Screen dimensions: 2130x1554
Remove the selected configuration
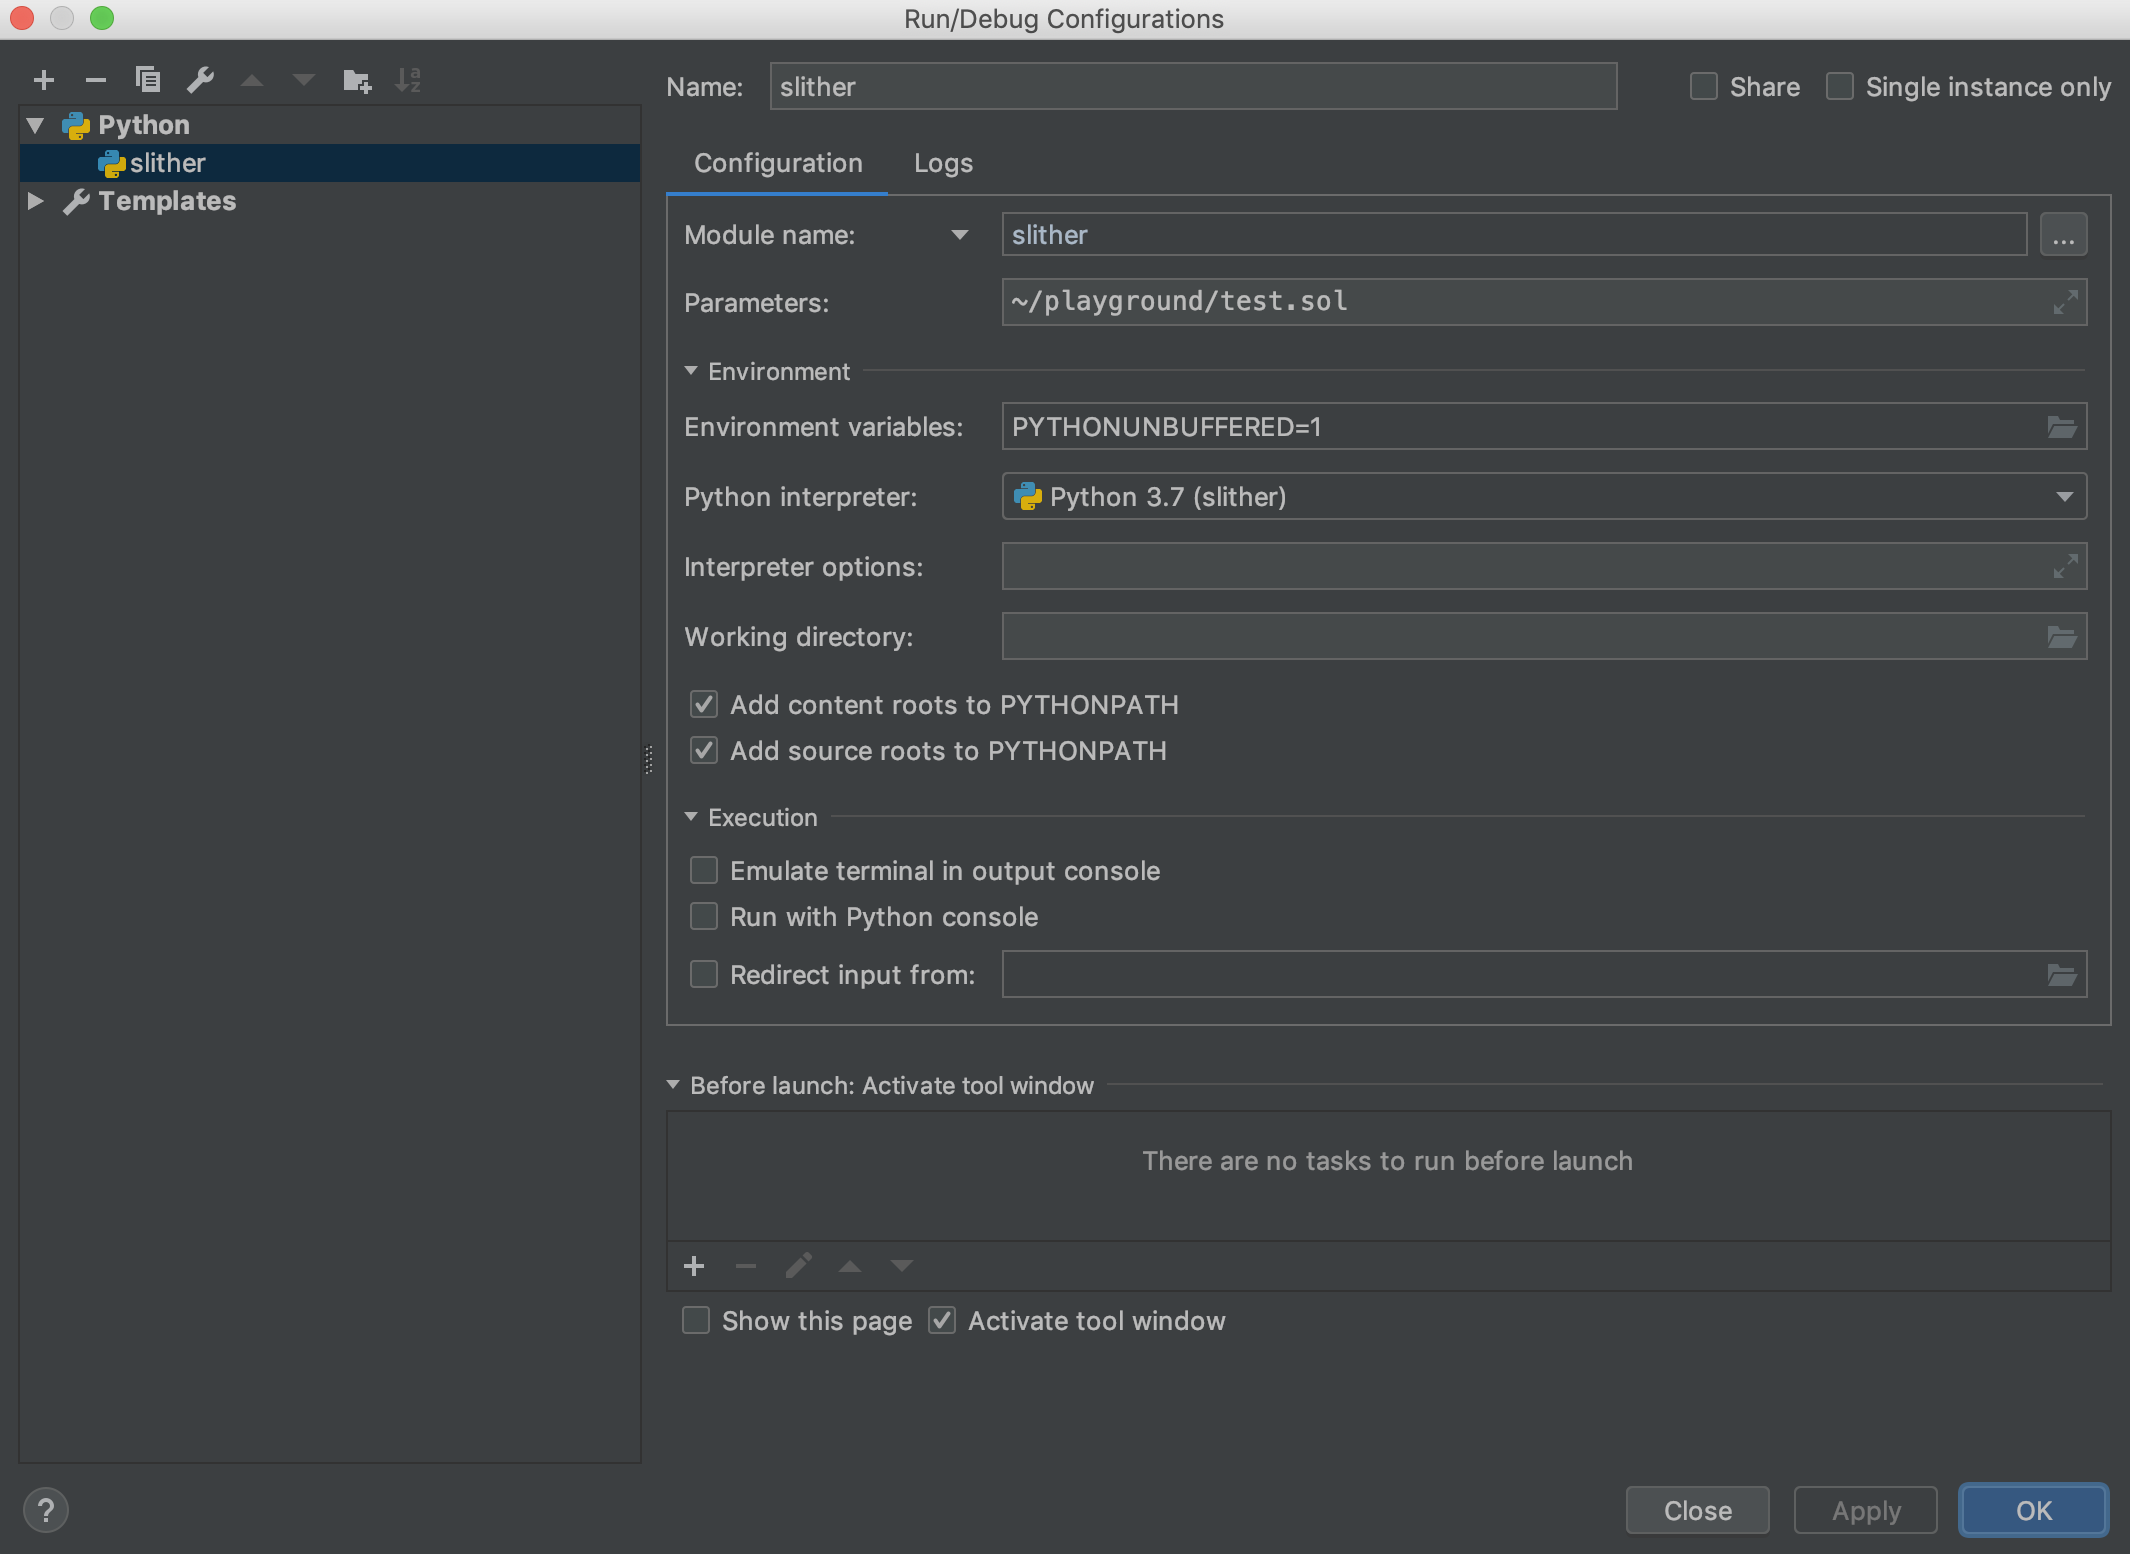[96, 80]
